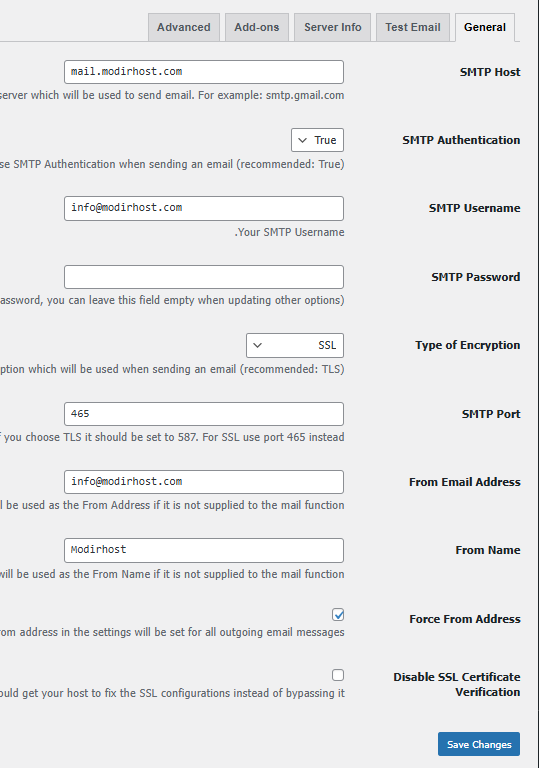Click the chevron arrow in SSL selector
Screen dimensions: 539x768
[257, 345]
